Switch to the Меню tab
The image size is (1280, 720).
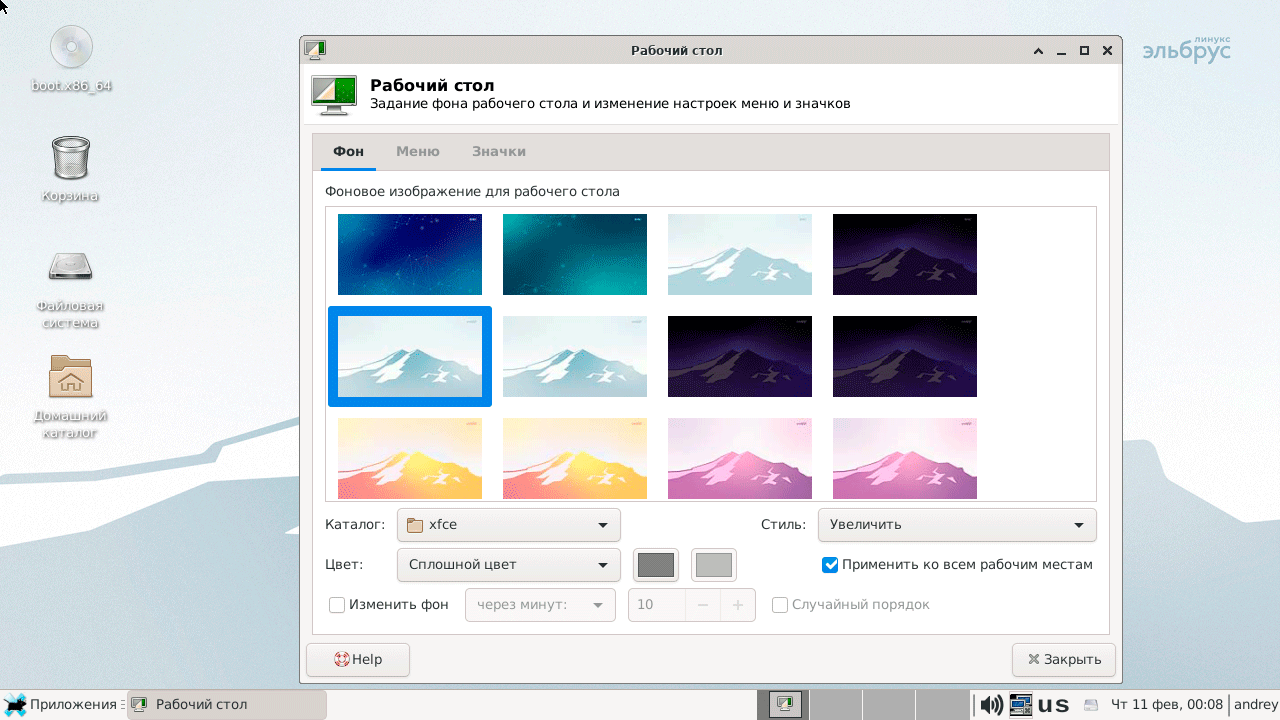tap(417, 152)
